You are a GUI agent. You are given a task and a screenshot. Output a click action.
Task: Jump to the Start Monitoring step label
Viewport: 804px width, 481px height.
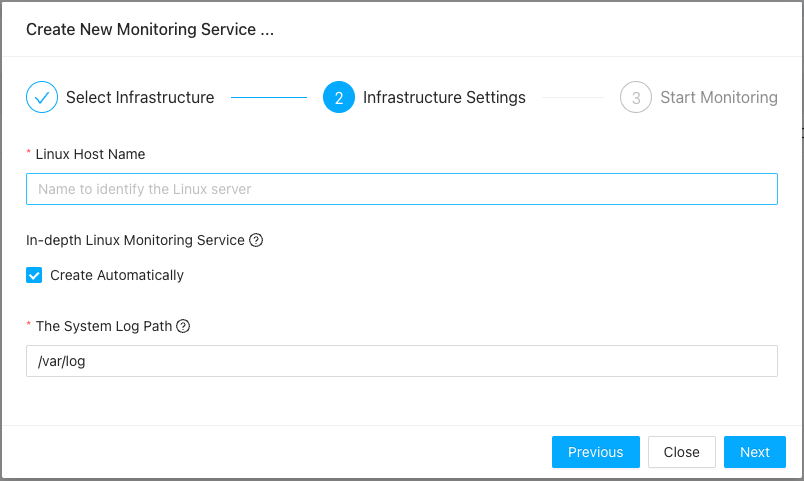[718, 98]
